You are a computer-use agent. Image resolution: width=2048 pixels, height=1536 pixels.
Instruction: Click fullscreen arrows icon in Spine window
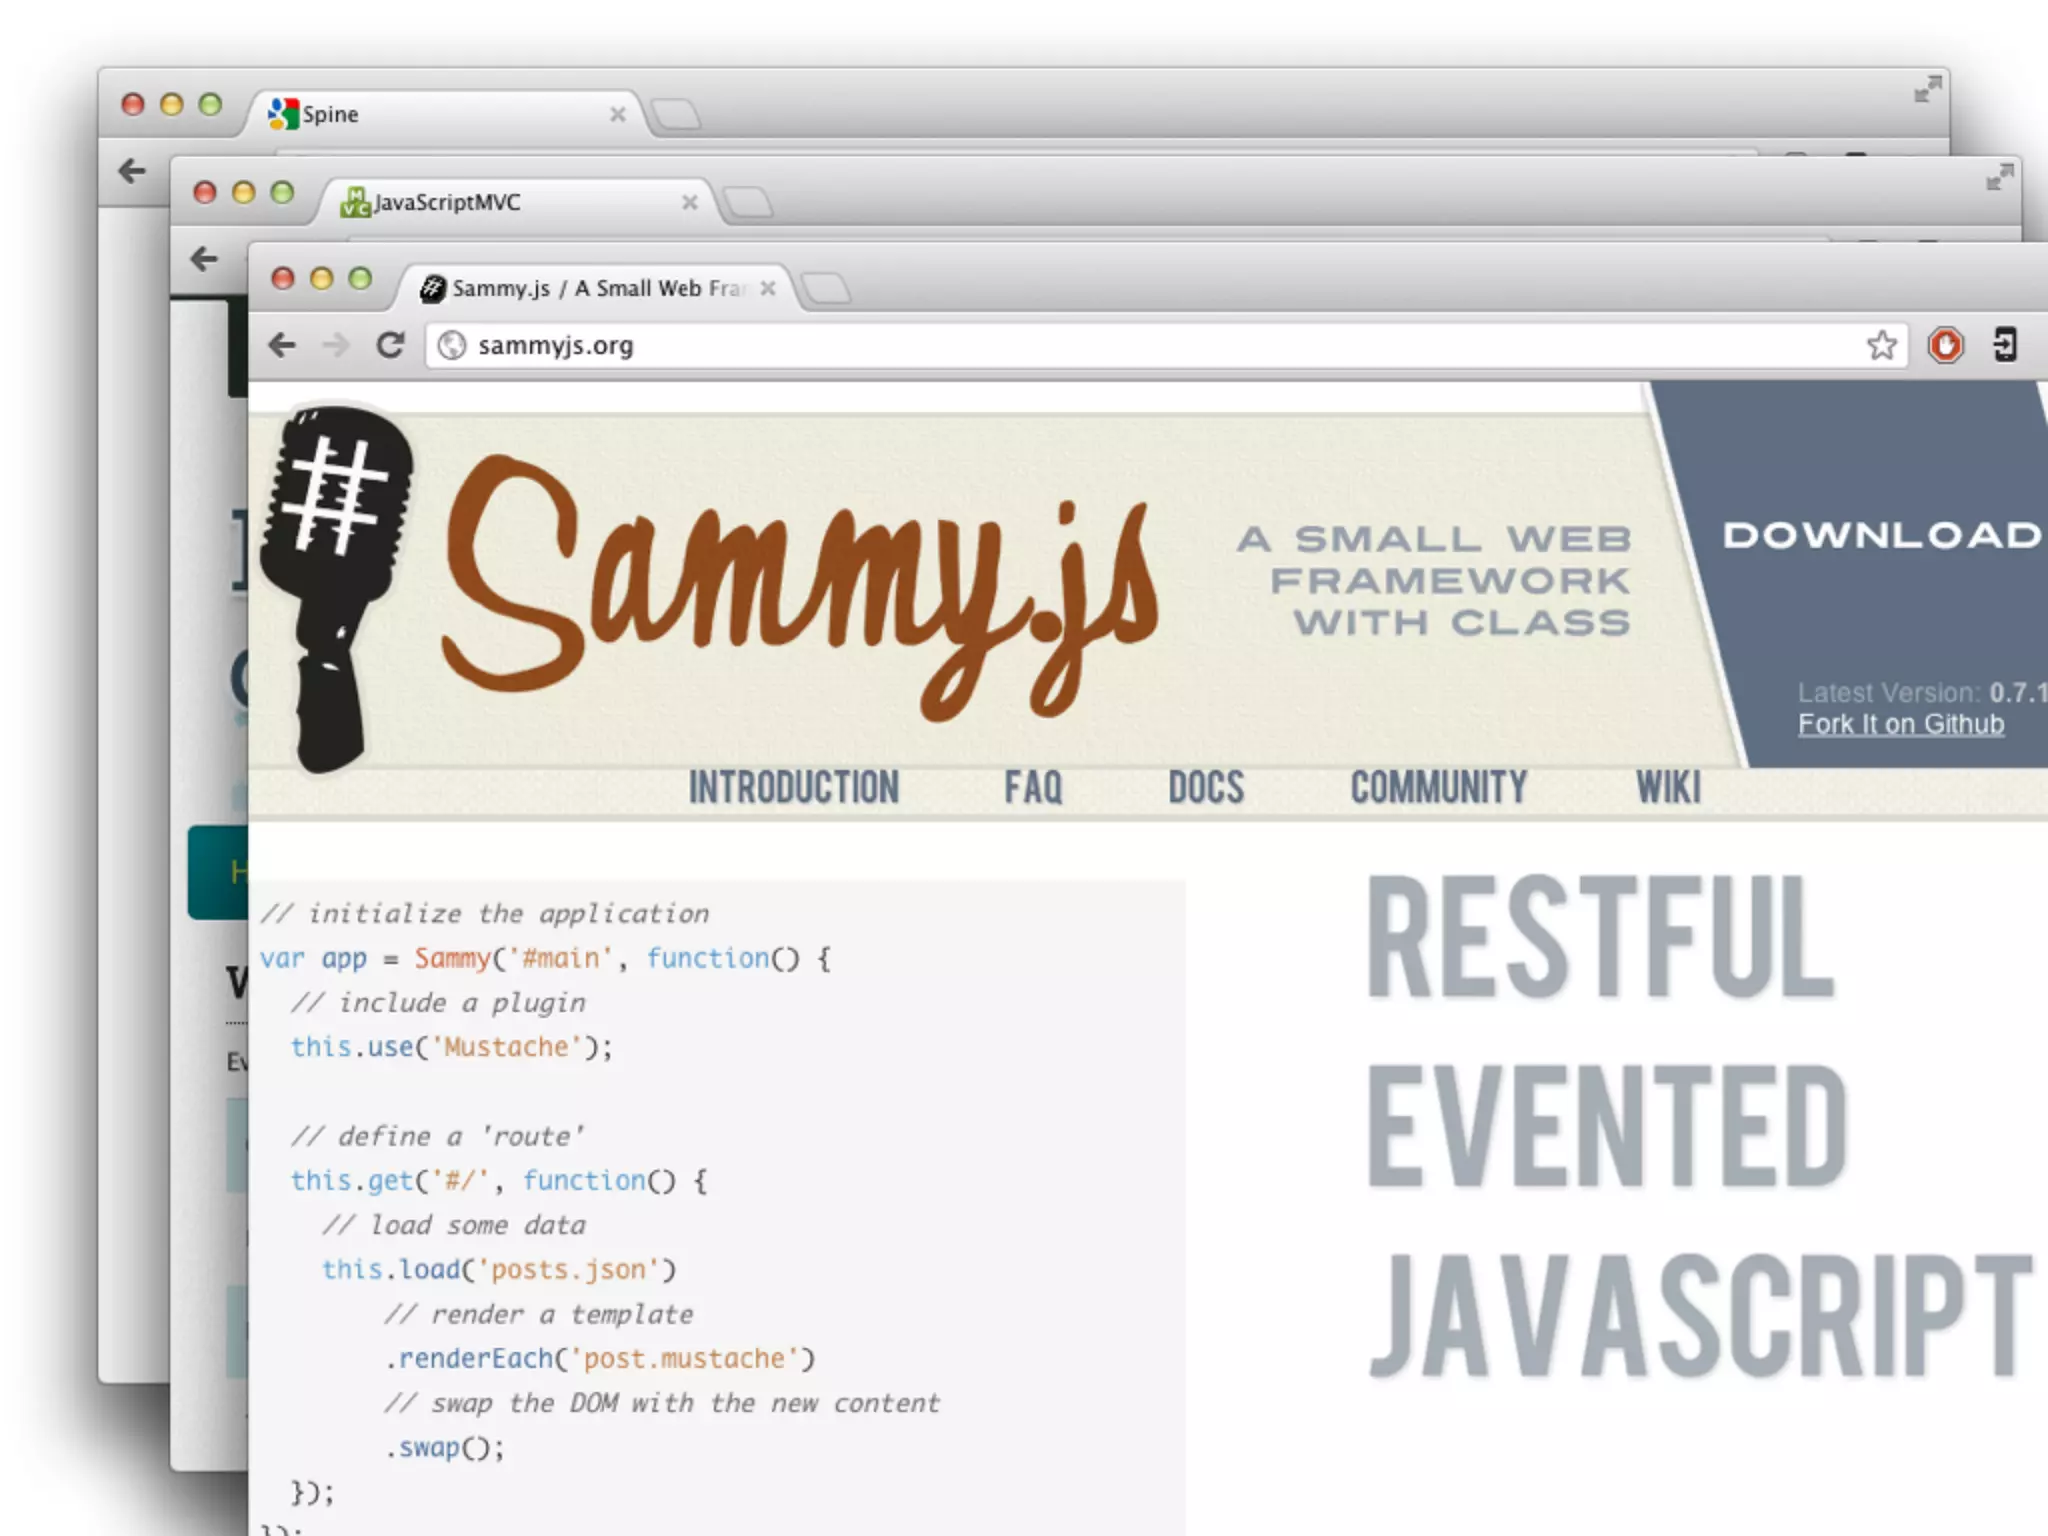tap(1927, 90)
